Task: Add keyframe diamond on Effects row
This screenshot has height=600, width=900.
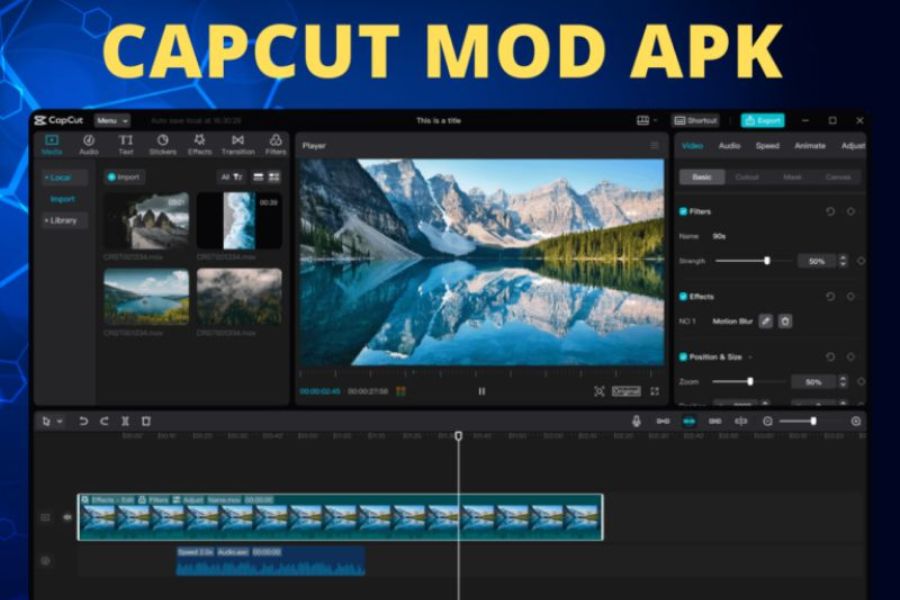Action: pyautogui.click(x=851, y=297)
